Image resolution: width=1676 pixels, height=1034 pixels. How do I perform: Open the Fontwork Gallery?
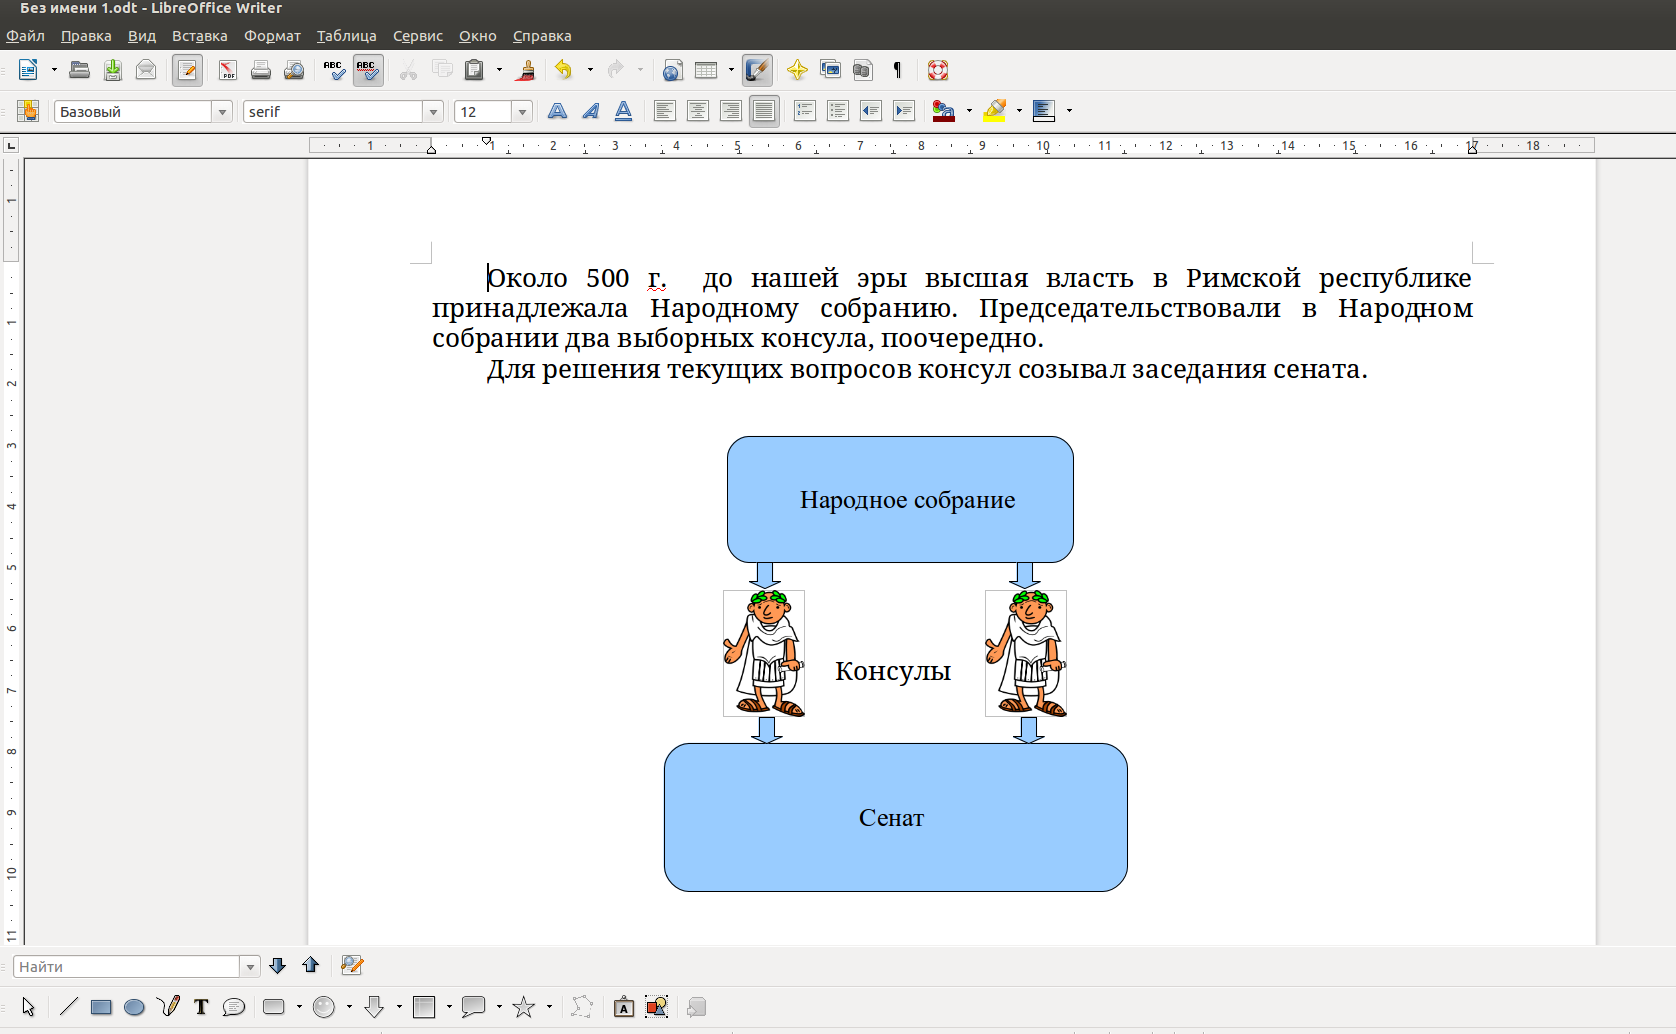coord(623,1007)
